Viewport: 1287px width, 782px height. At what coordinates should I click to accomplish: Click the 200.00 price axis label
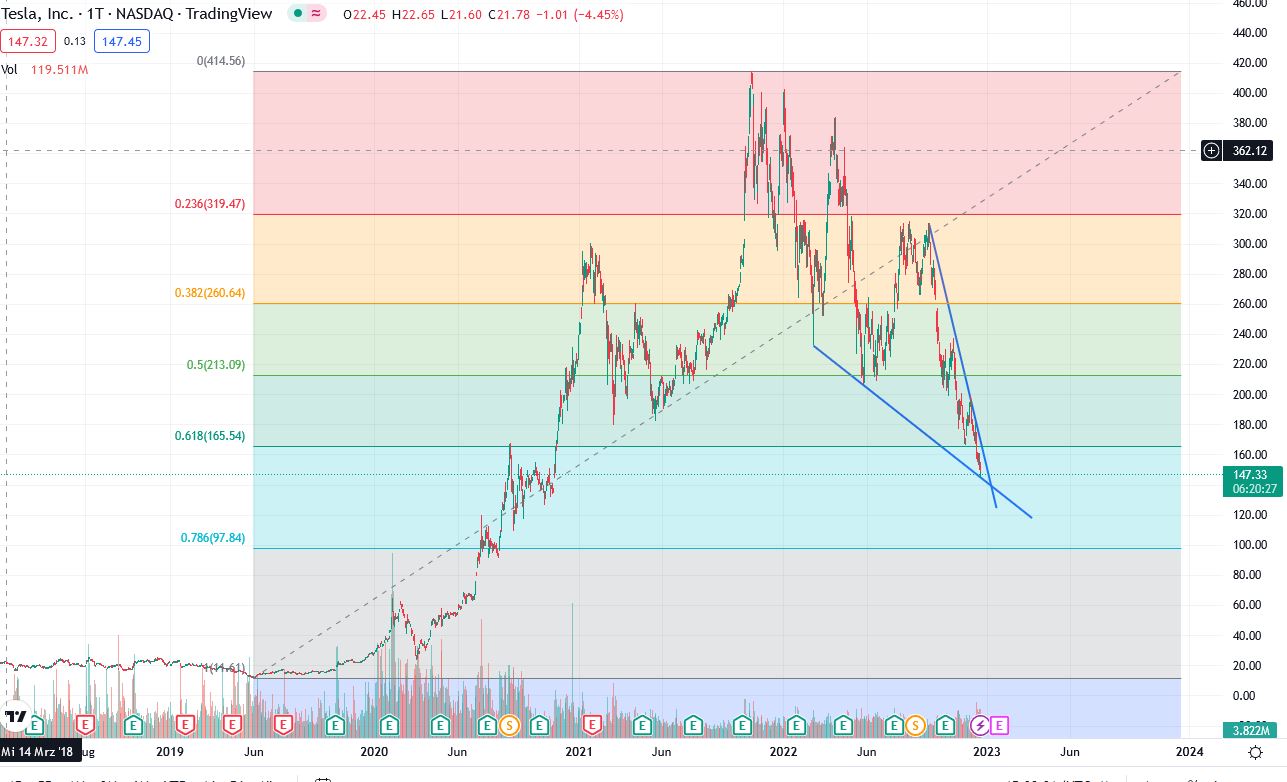click(1250, 395)
